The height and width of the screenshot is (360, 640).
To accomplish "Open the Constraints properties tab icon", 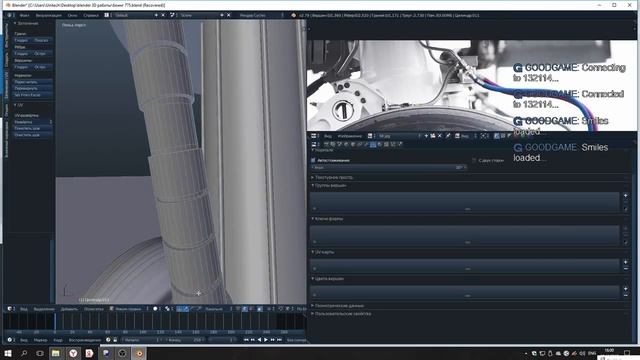I will [x=360, y=144].
